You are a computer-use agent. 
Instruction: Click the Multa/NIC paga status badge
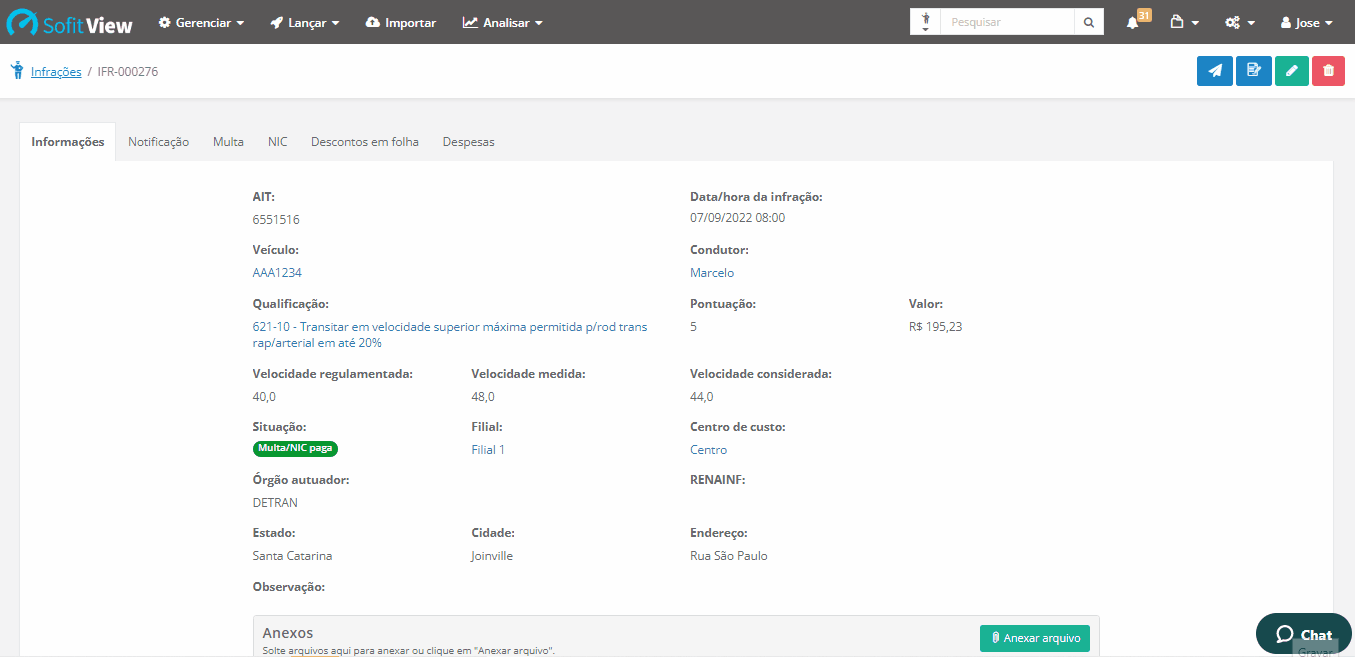tap(295, 448)
